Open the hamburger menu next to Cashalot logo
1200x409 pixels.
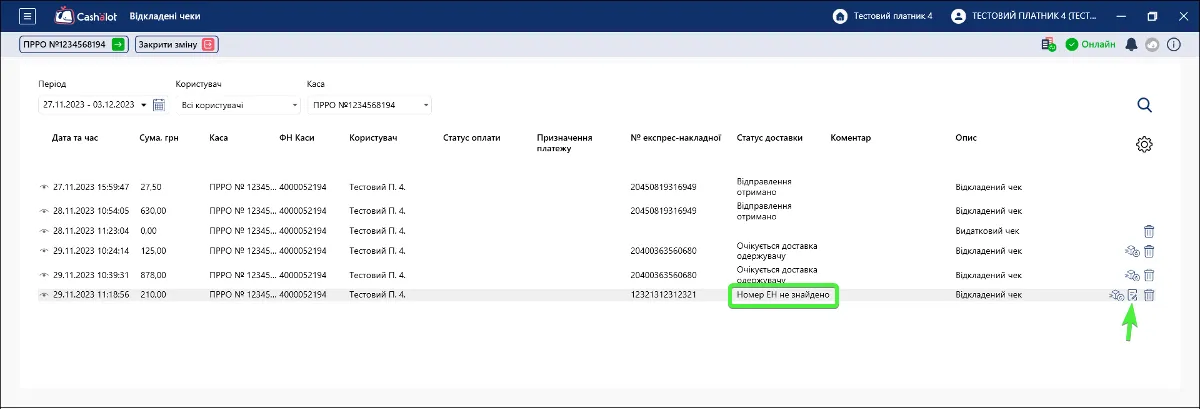[27, 16]
